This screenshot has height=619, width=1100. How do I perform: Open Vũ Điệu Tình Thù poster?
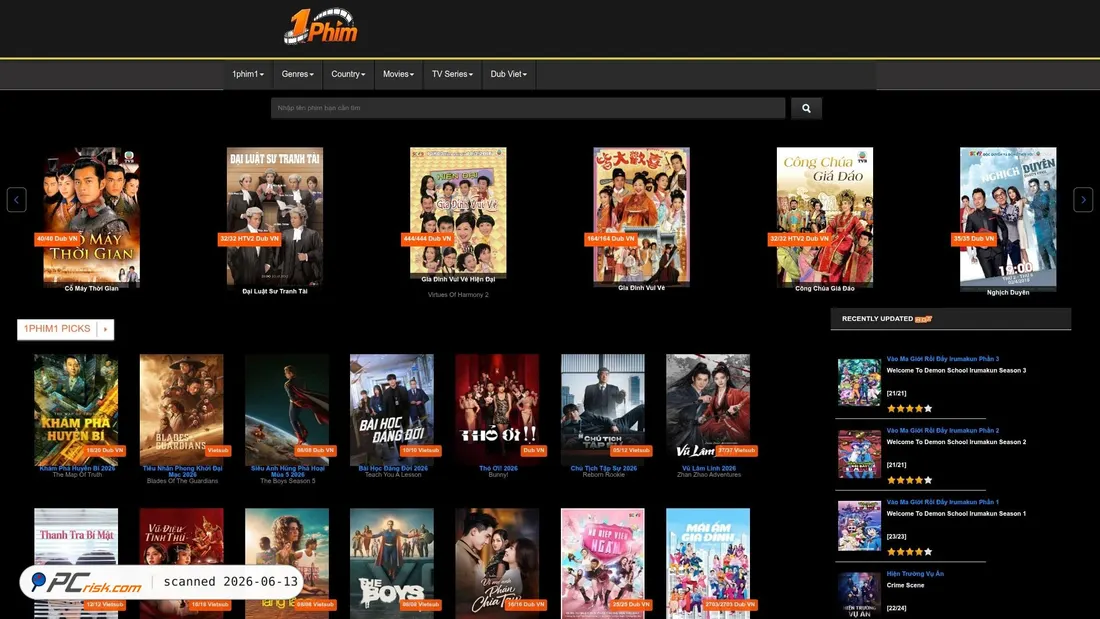pyautogui.click(x=181, y=563)
